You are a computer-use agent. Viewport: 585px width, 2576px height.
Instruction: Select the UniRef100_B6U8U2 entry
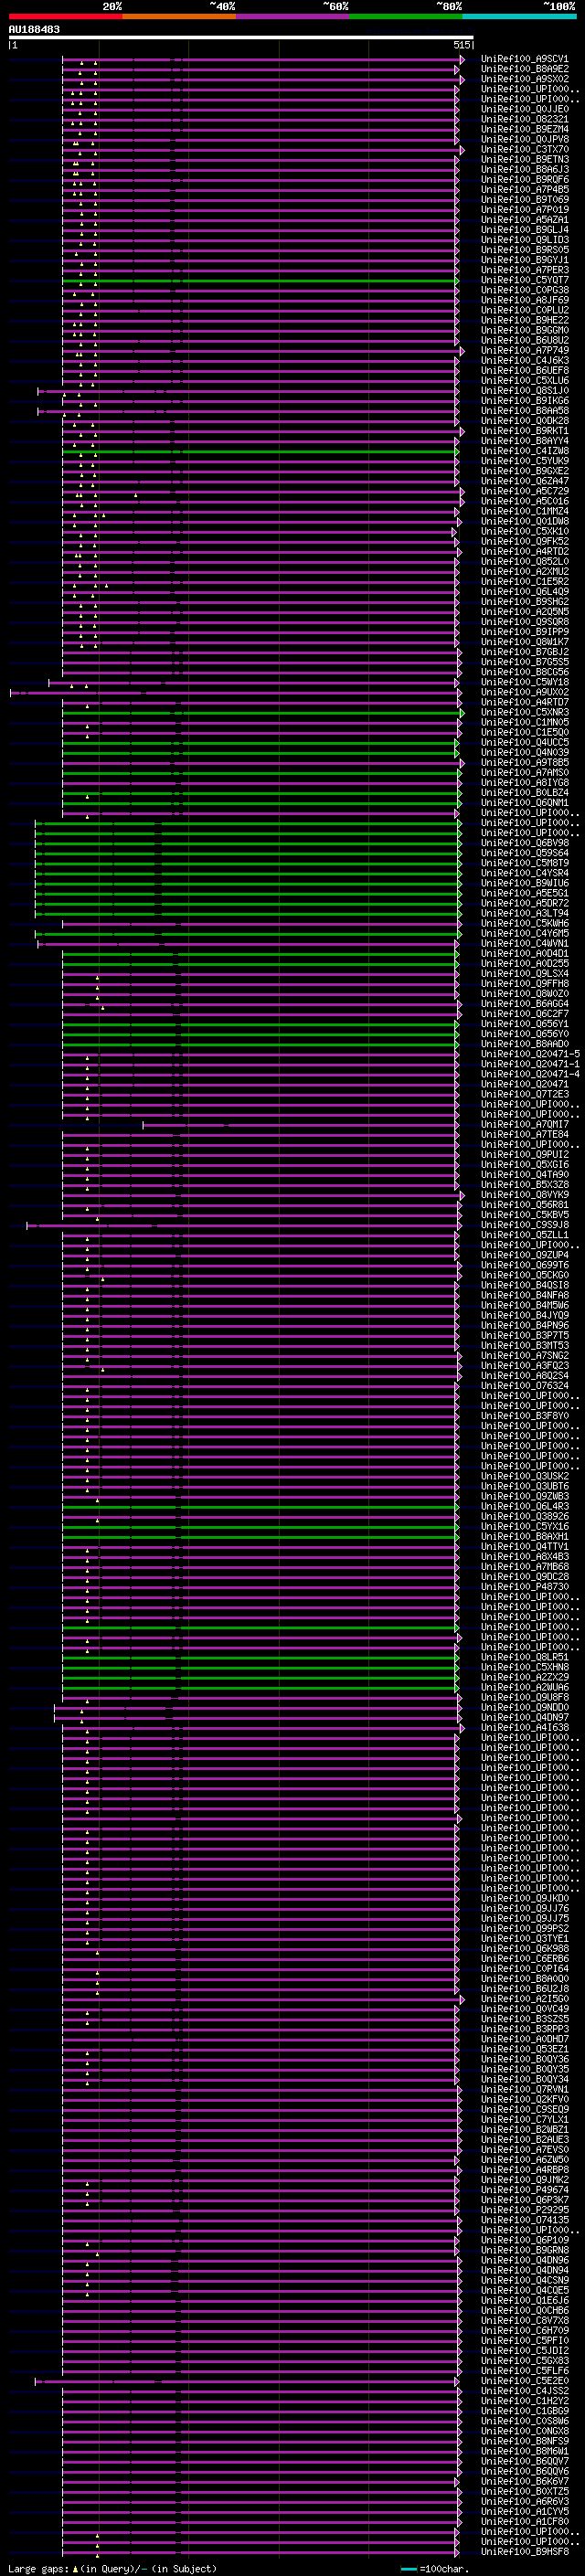525,340
